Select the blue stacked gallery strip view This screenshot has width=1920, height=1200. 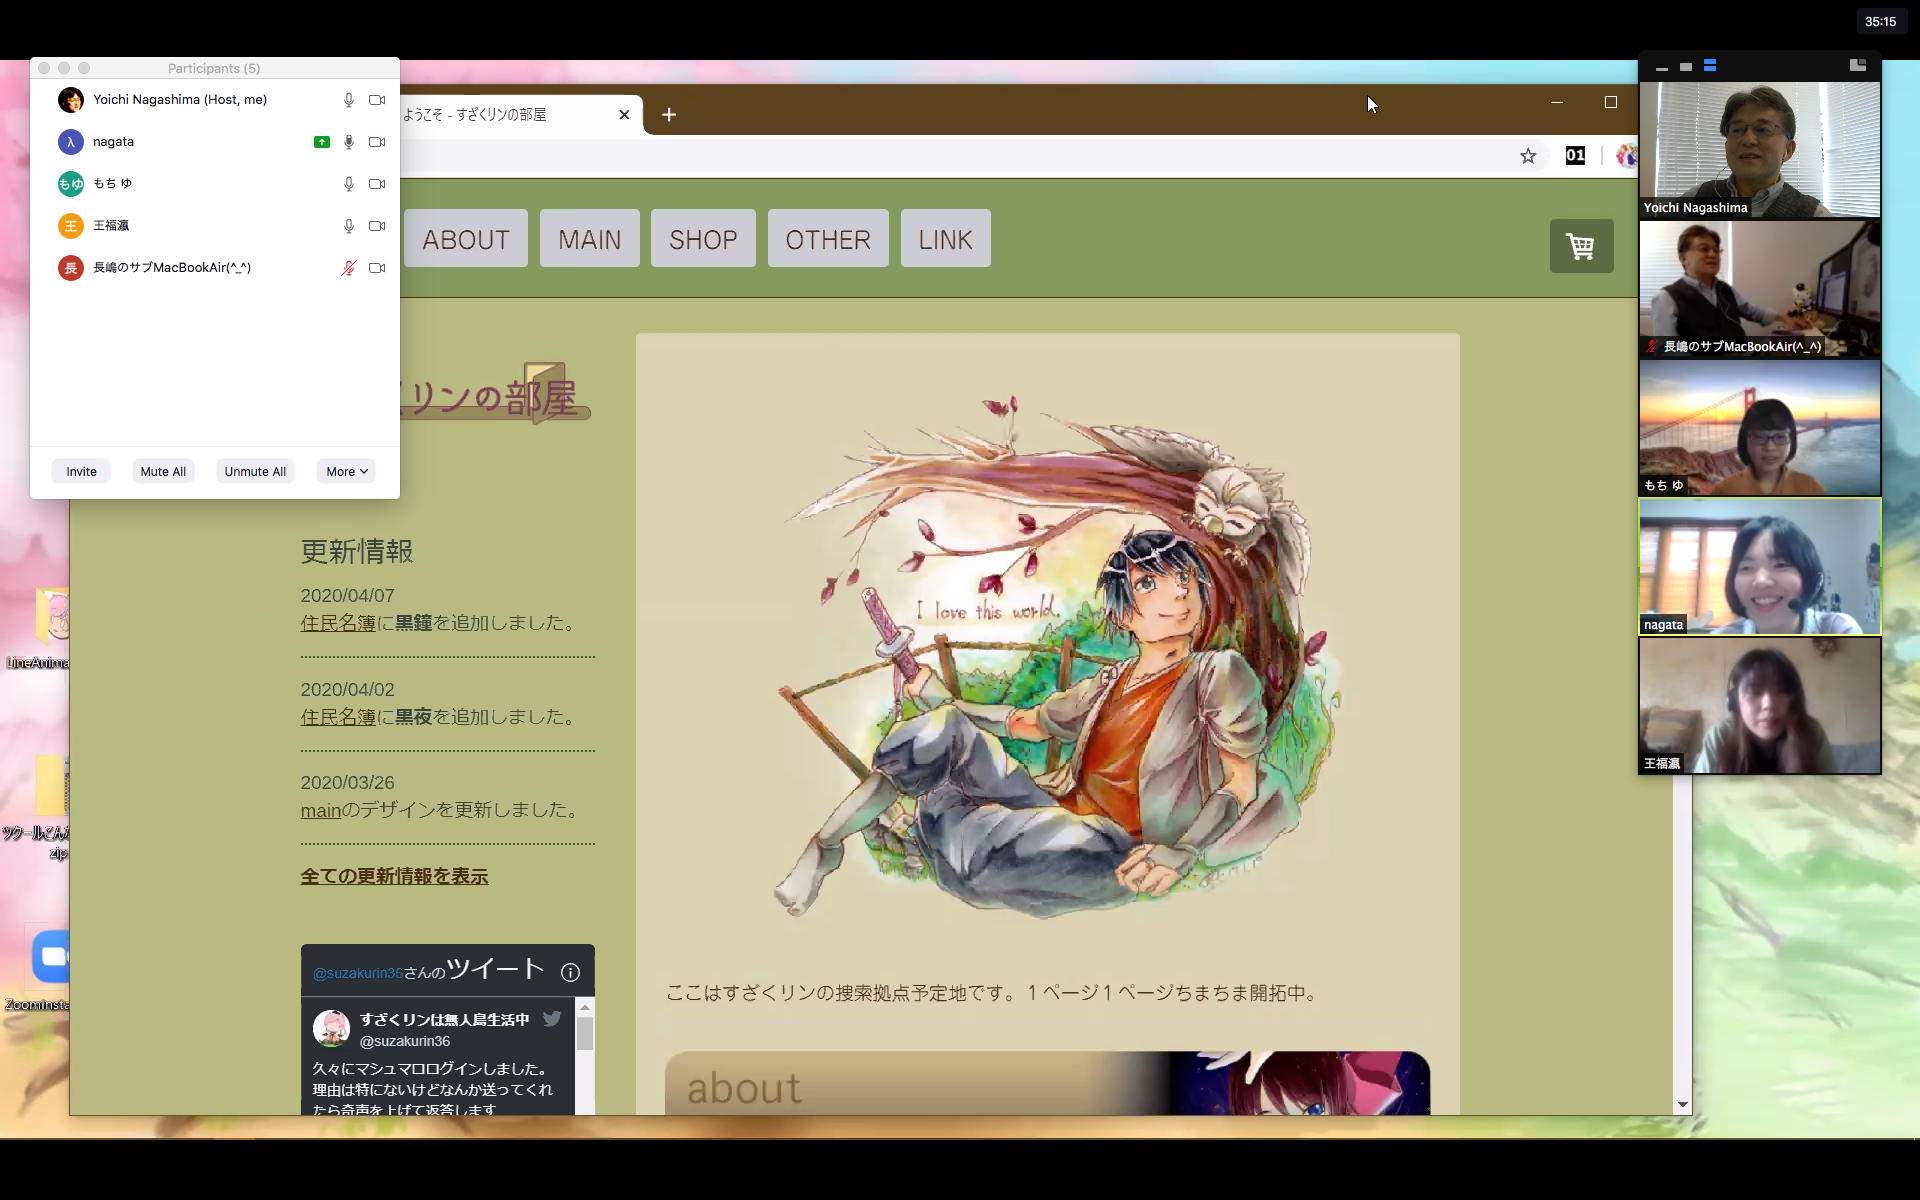click(1710, 66)
